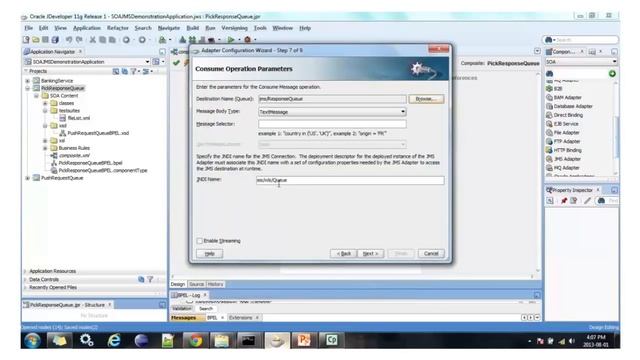Open the SOA palette category dropdown
The height and width of the screenshot is (360, 640).
point(614,62)
